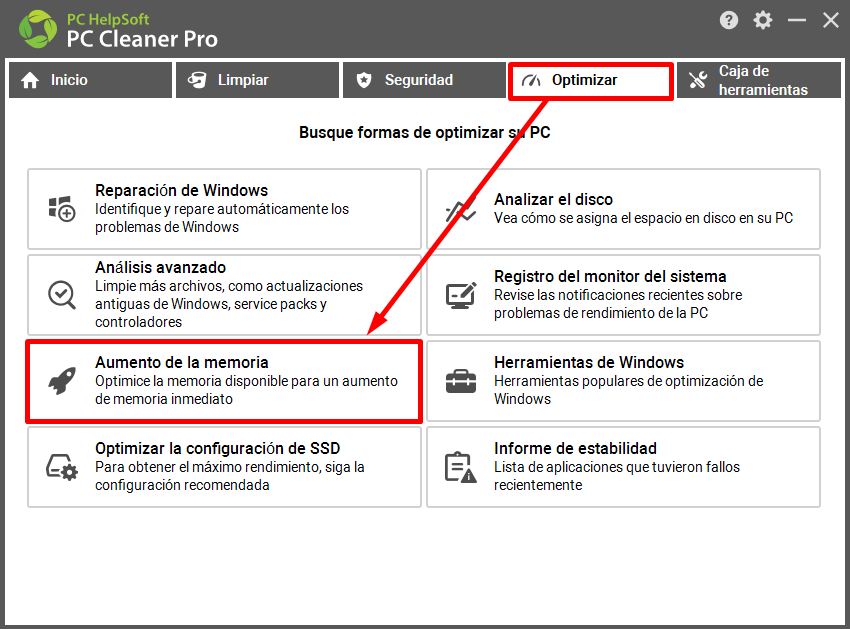Open the Seguridad tab

click(424, 80)
